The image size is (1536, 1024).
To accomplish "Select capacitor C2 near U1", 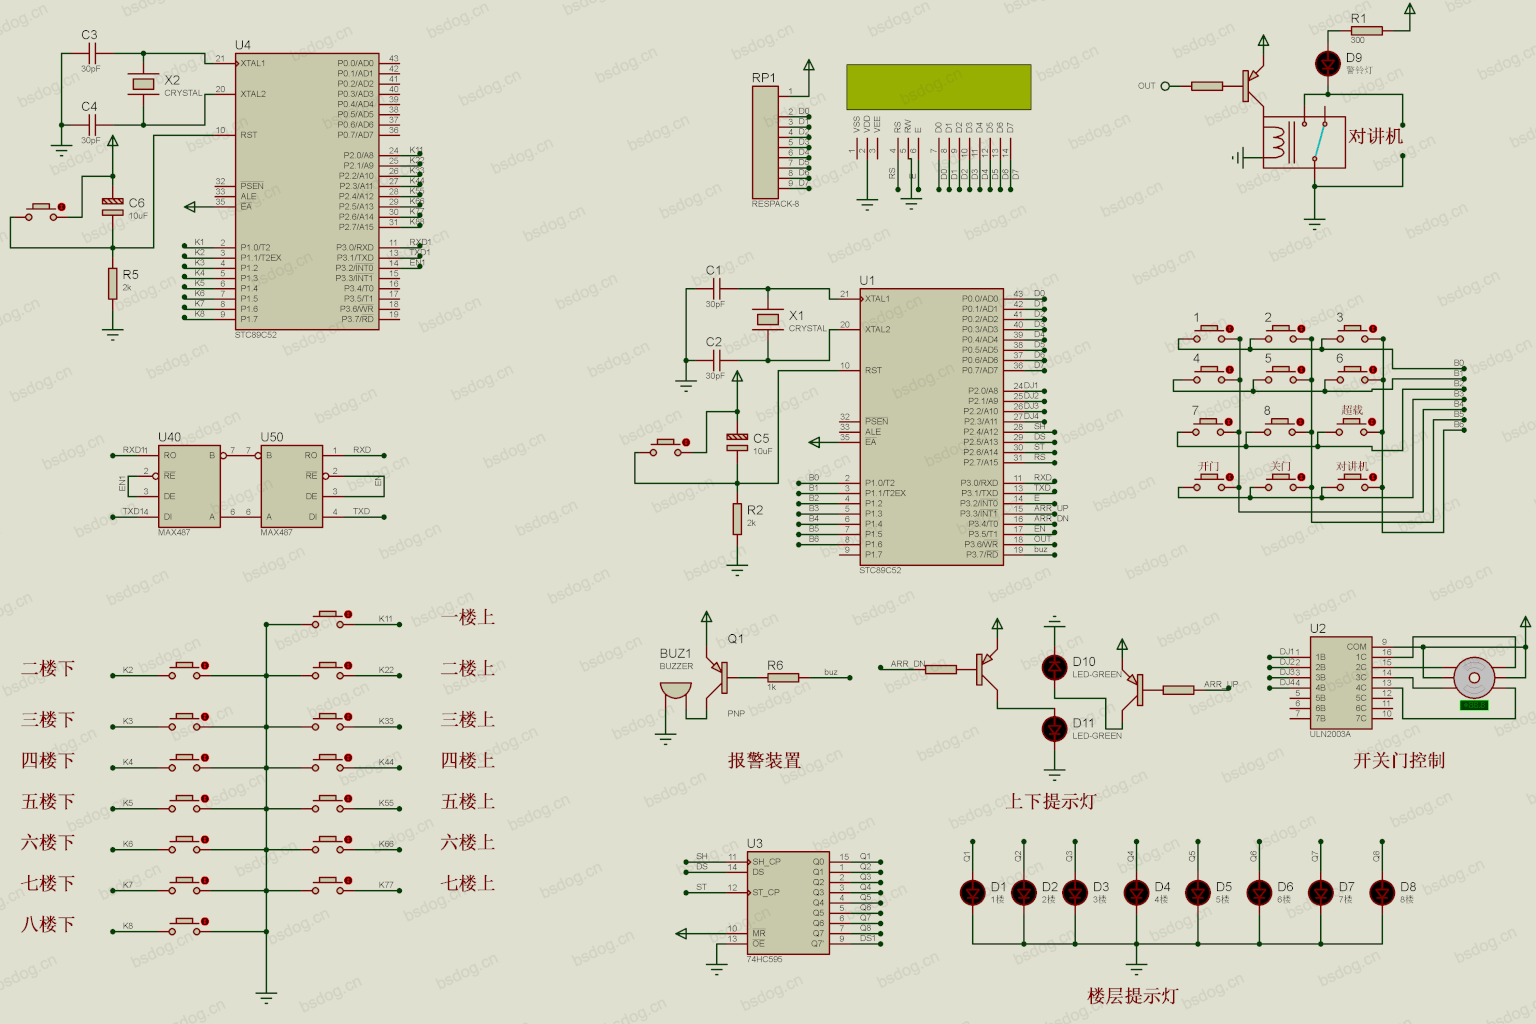I will pos(714,361).
